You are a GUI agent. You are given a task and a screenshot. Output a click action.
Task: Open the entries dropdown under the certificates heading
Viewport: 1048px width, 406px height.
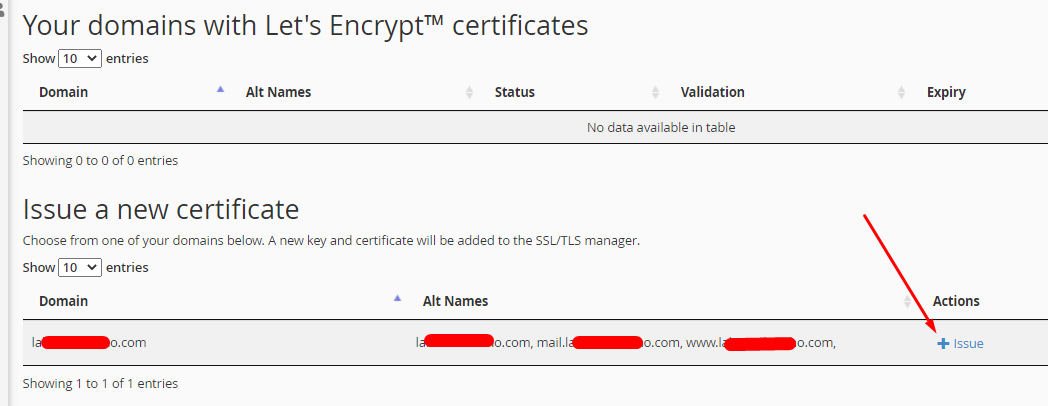click(x=80, y=58)
